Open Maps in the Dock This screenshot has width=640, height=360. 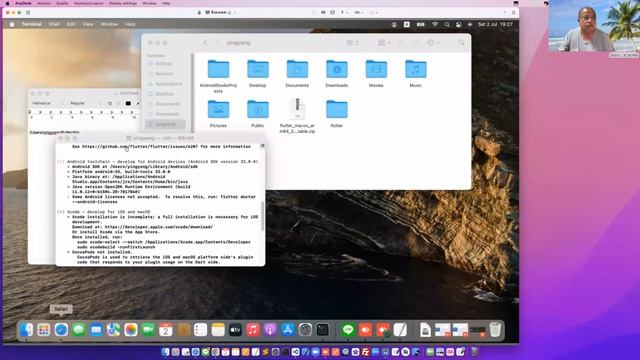point(113,330)
